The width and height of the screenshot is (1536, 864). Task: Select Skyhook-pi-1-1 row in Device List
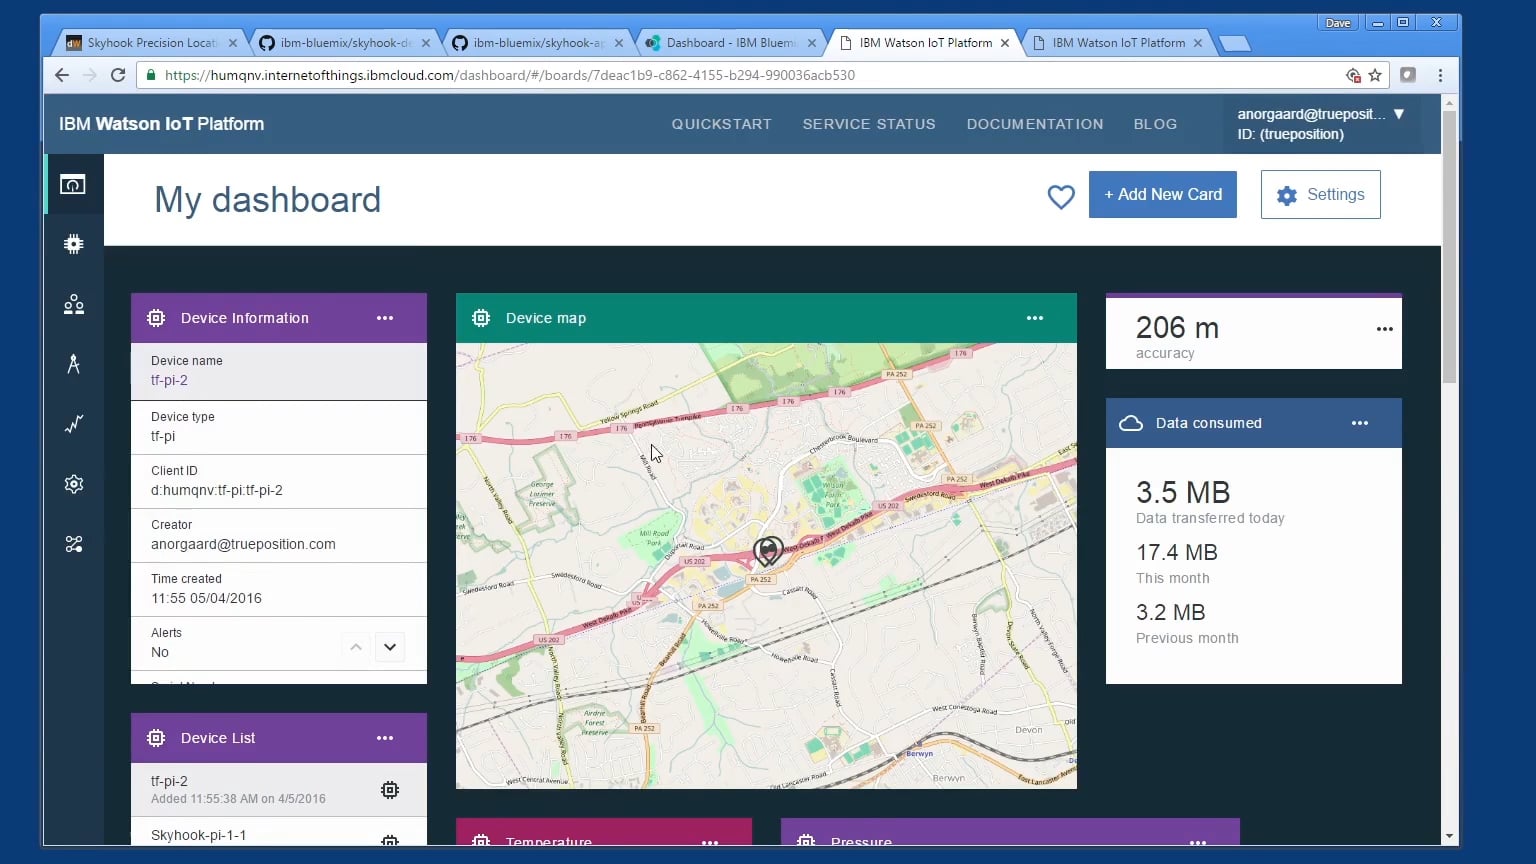(279, 833)
